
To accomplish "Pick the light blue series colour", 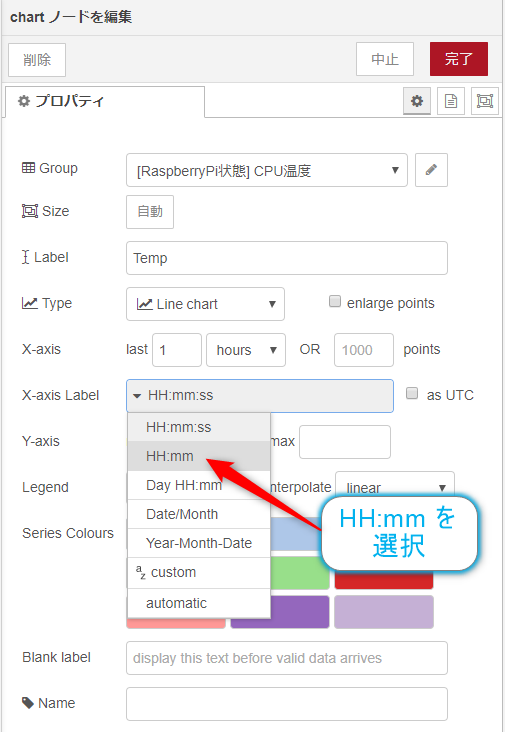I will click(x=295, y=534).
